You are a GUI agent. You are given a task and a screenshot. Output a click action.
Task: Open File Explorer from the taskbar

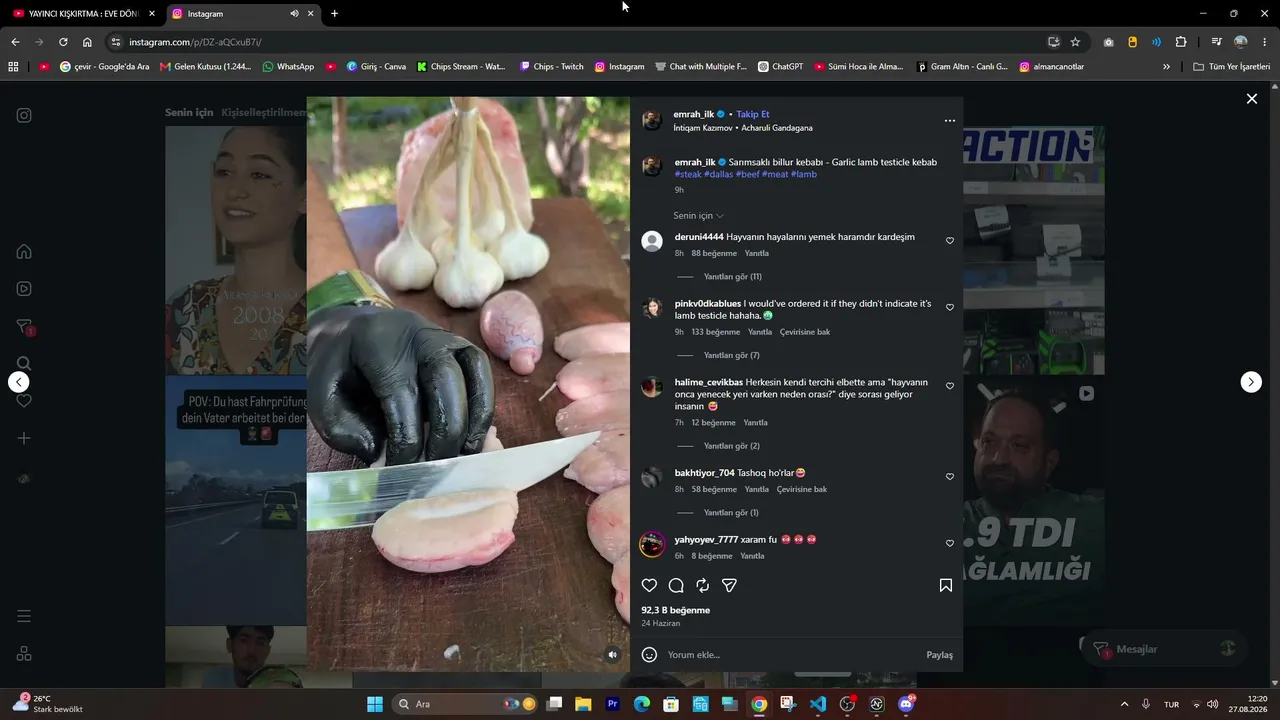(x=583, y=704)
